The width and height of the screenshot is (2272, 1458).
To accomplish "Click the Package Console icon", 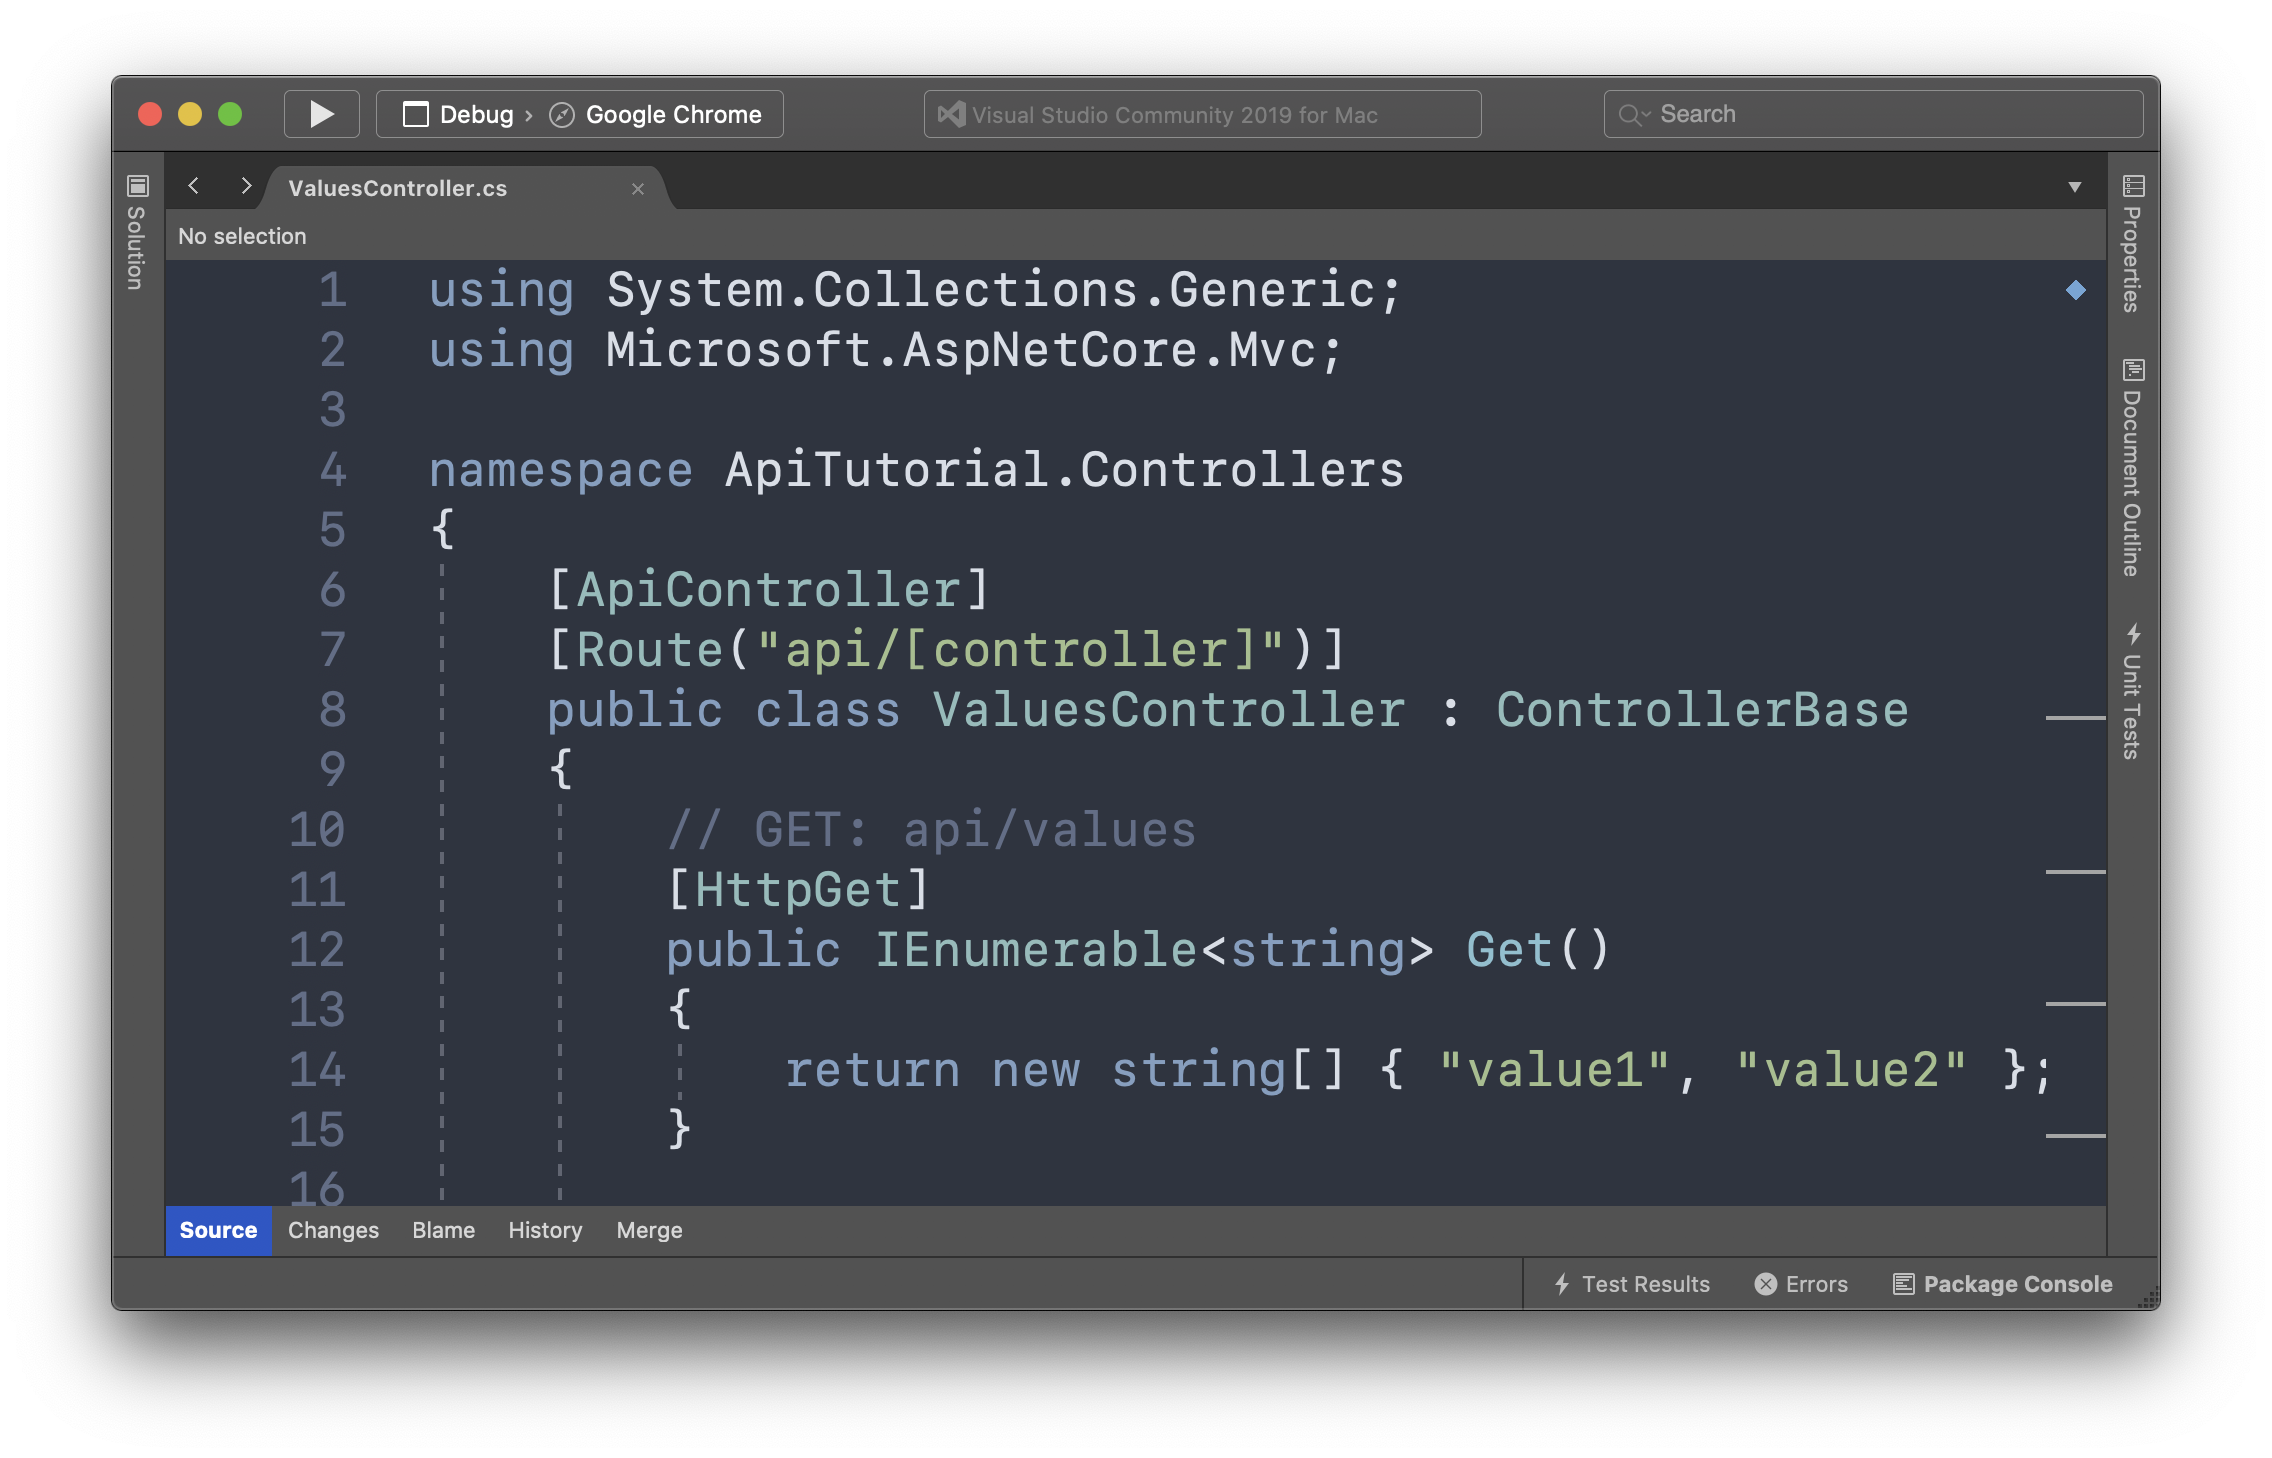I will (x=1904, y=1284).
